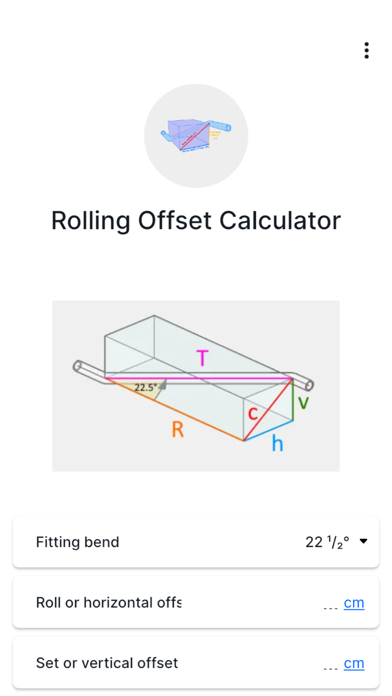Click the blue h horizontal offset label

click(277, 443)
